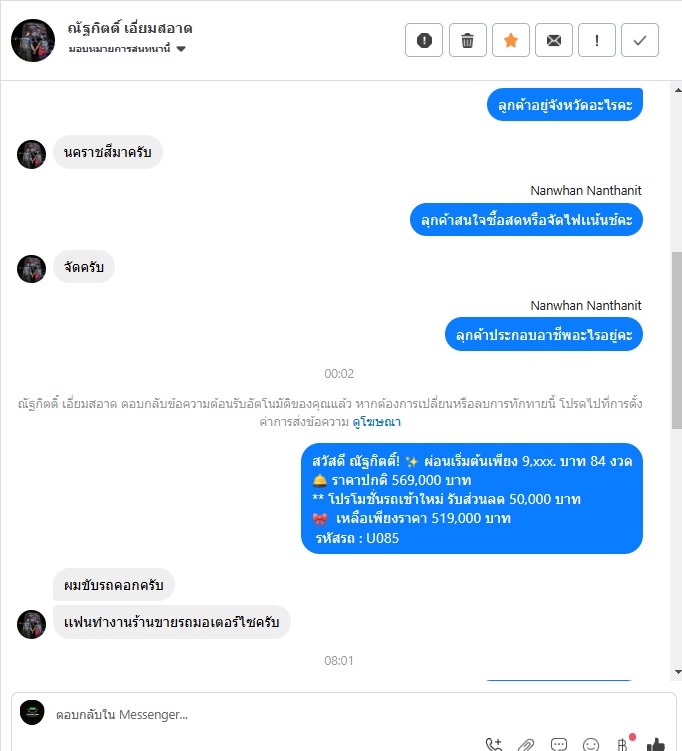
Task: Open the Baht payment request icon
Action: [623, 744]
